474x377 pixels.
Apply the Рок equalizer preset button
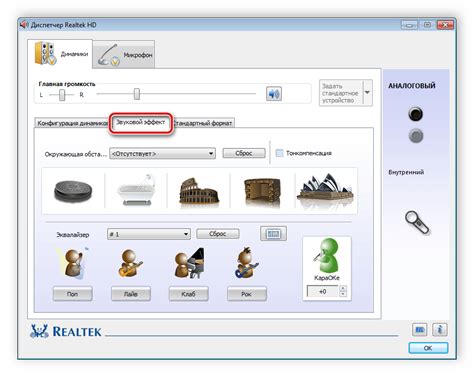click(247, 294)
